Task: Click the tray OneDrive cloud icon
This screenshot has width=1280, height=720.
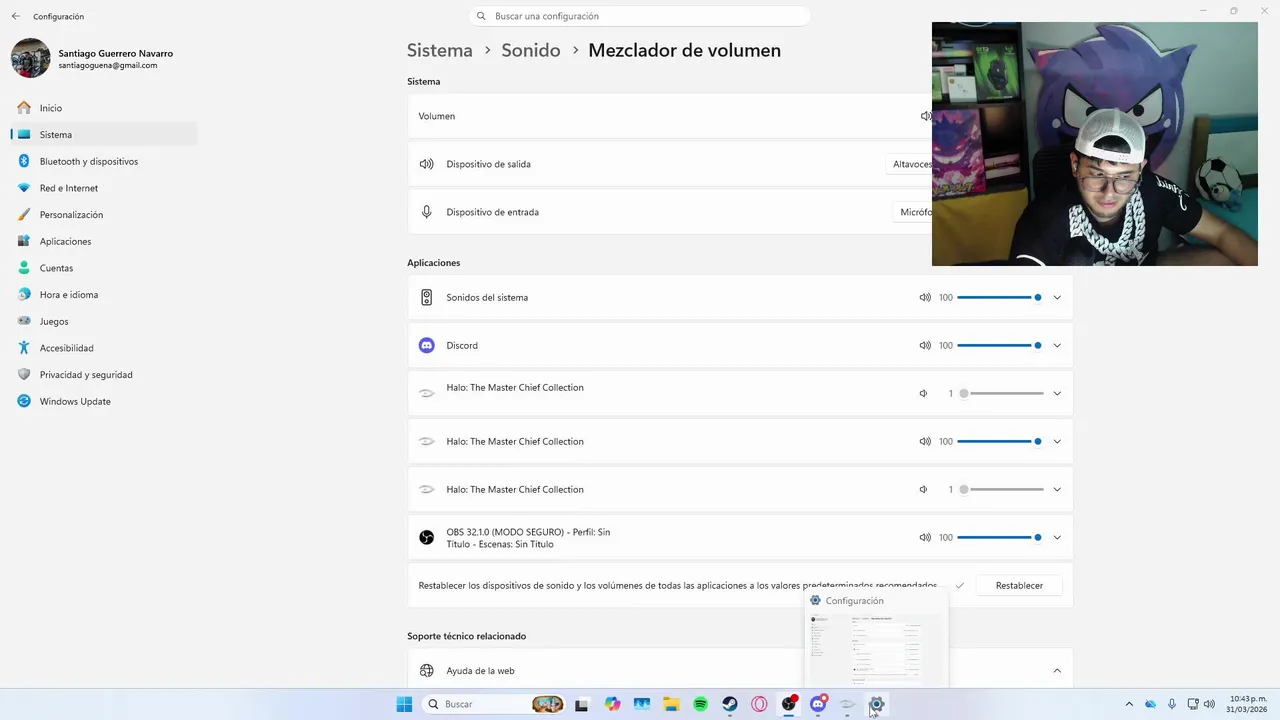Action: click(1151, 704)
